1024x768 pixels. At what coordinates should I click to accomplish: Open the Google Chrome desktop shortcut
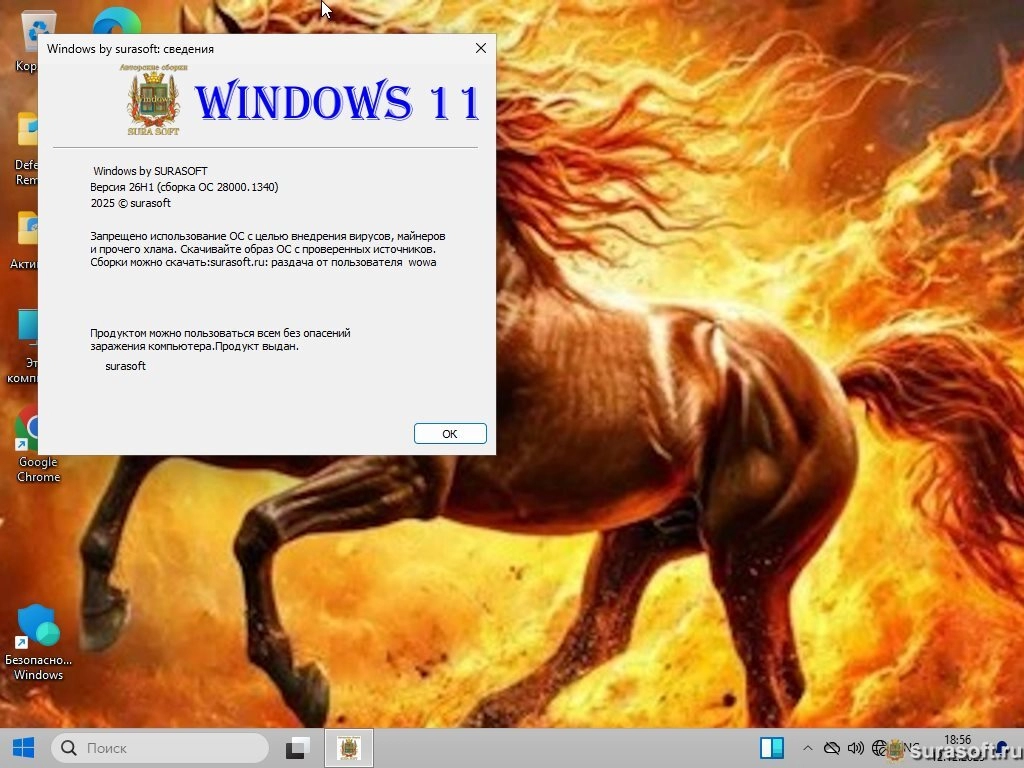(38, 444)
